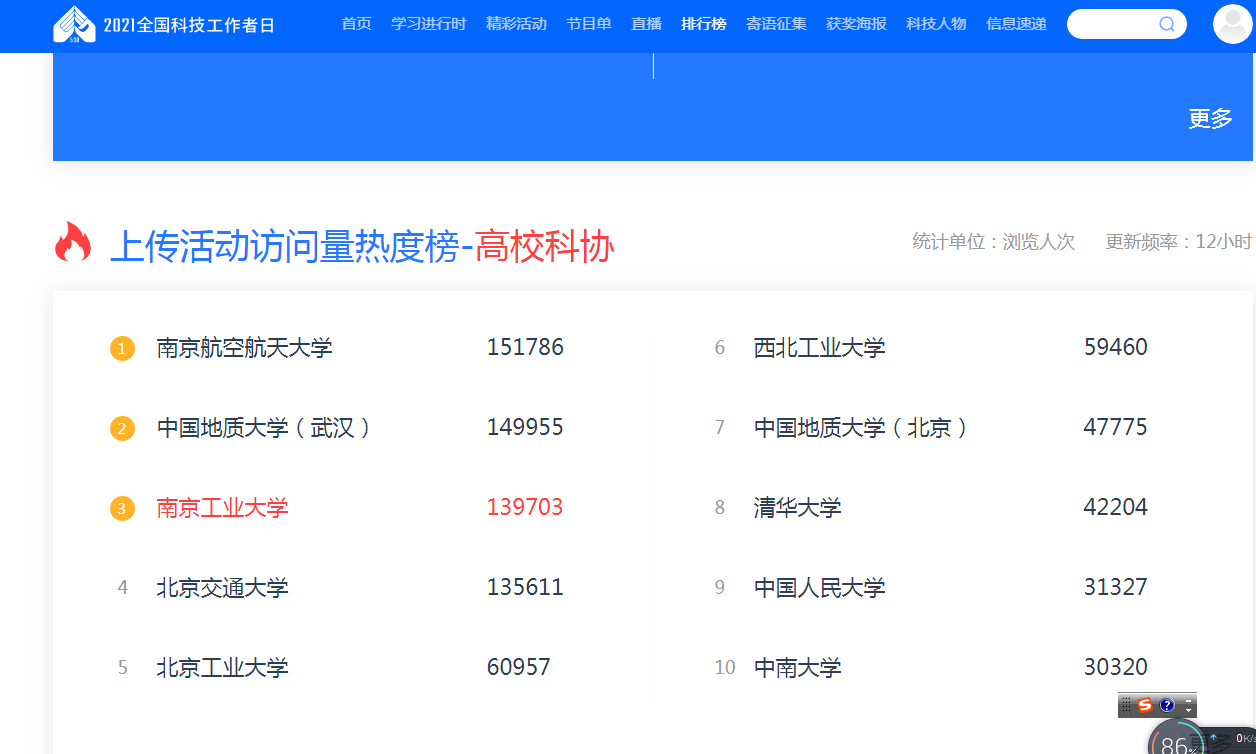The image size is (1256, 754).
Task: Click the view count 135611
Action: 525,588
